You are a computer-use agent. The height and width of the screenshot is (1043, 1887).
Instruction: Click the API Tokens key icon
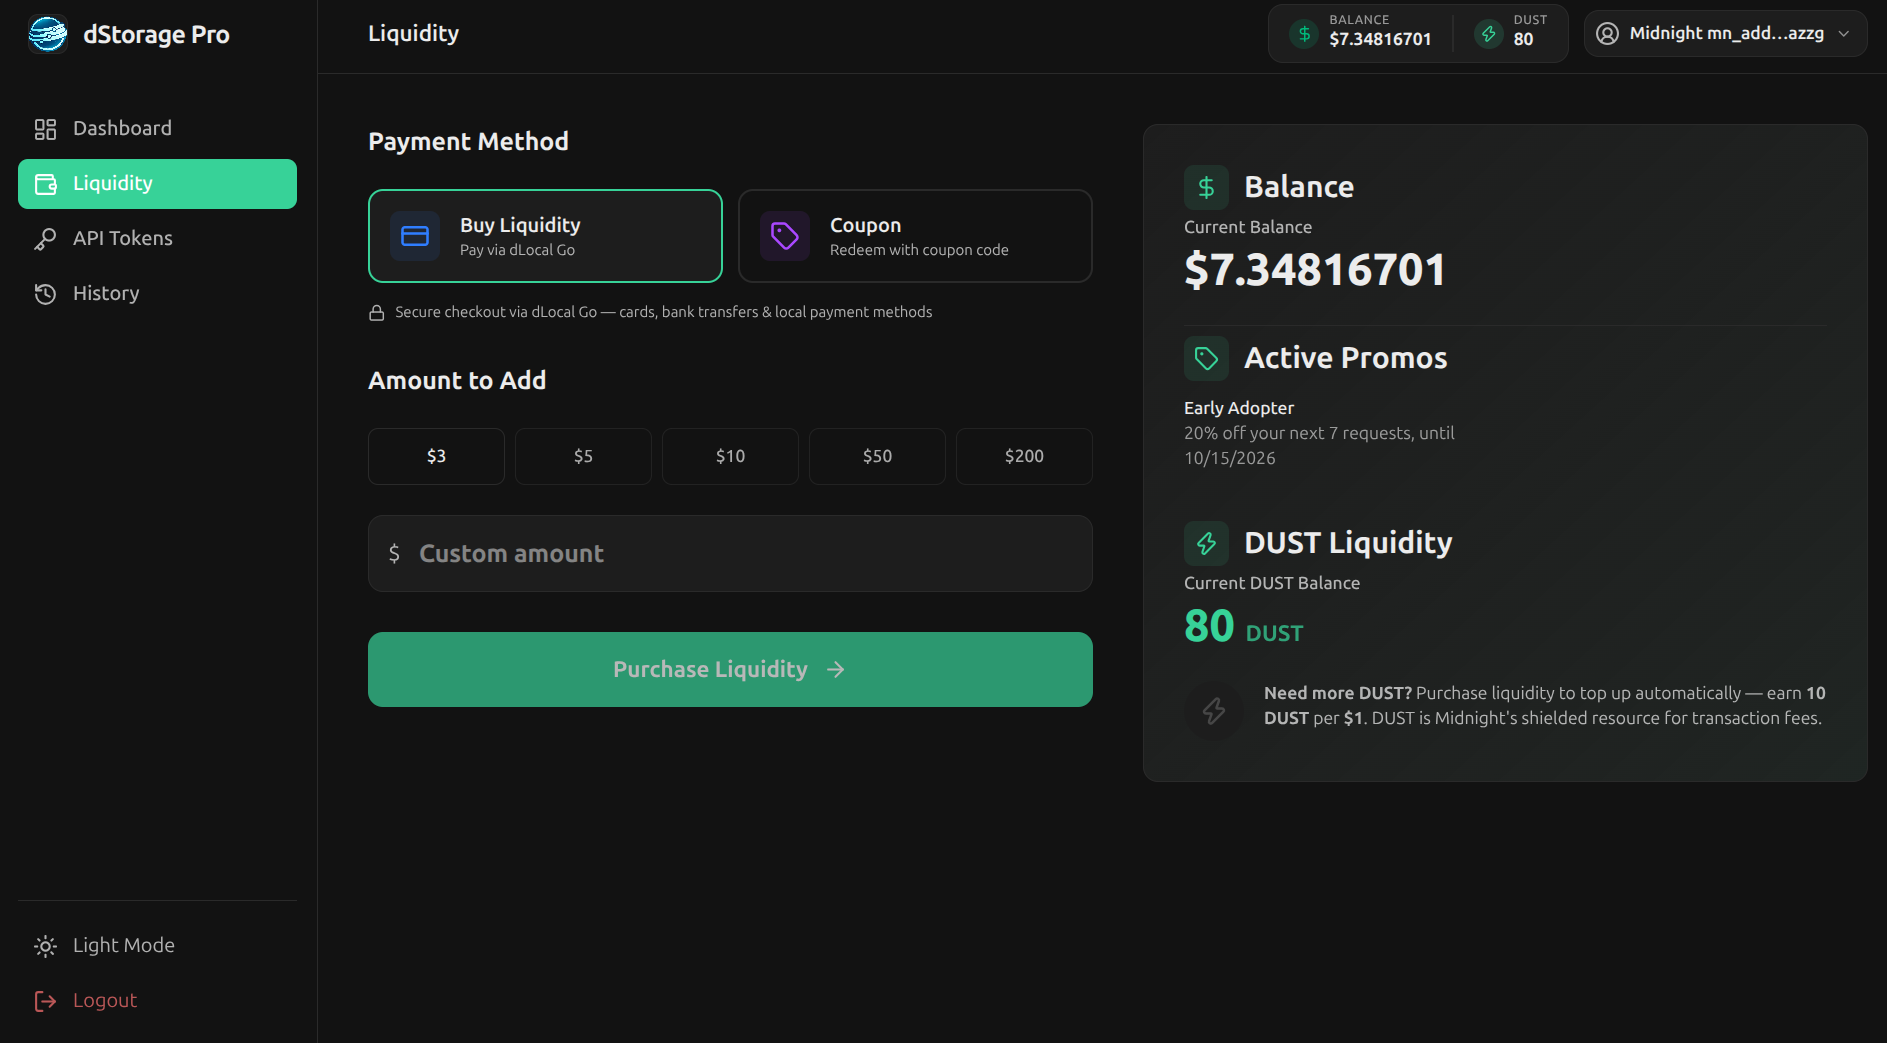click(x=45, y=239)
